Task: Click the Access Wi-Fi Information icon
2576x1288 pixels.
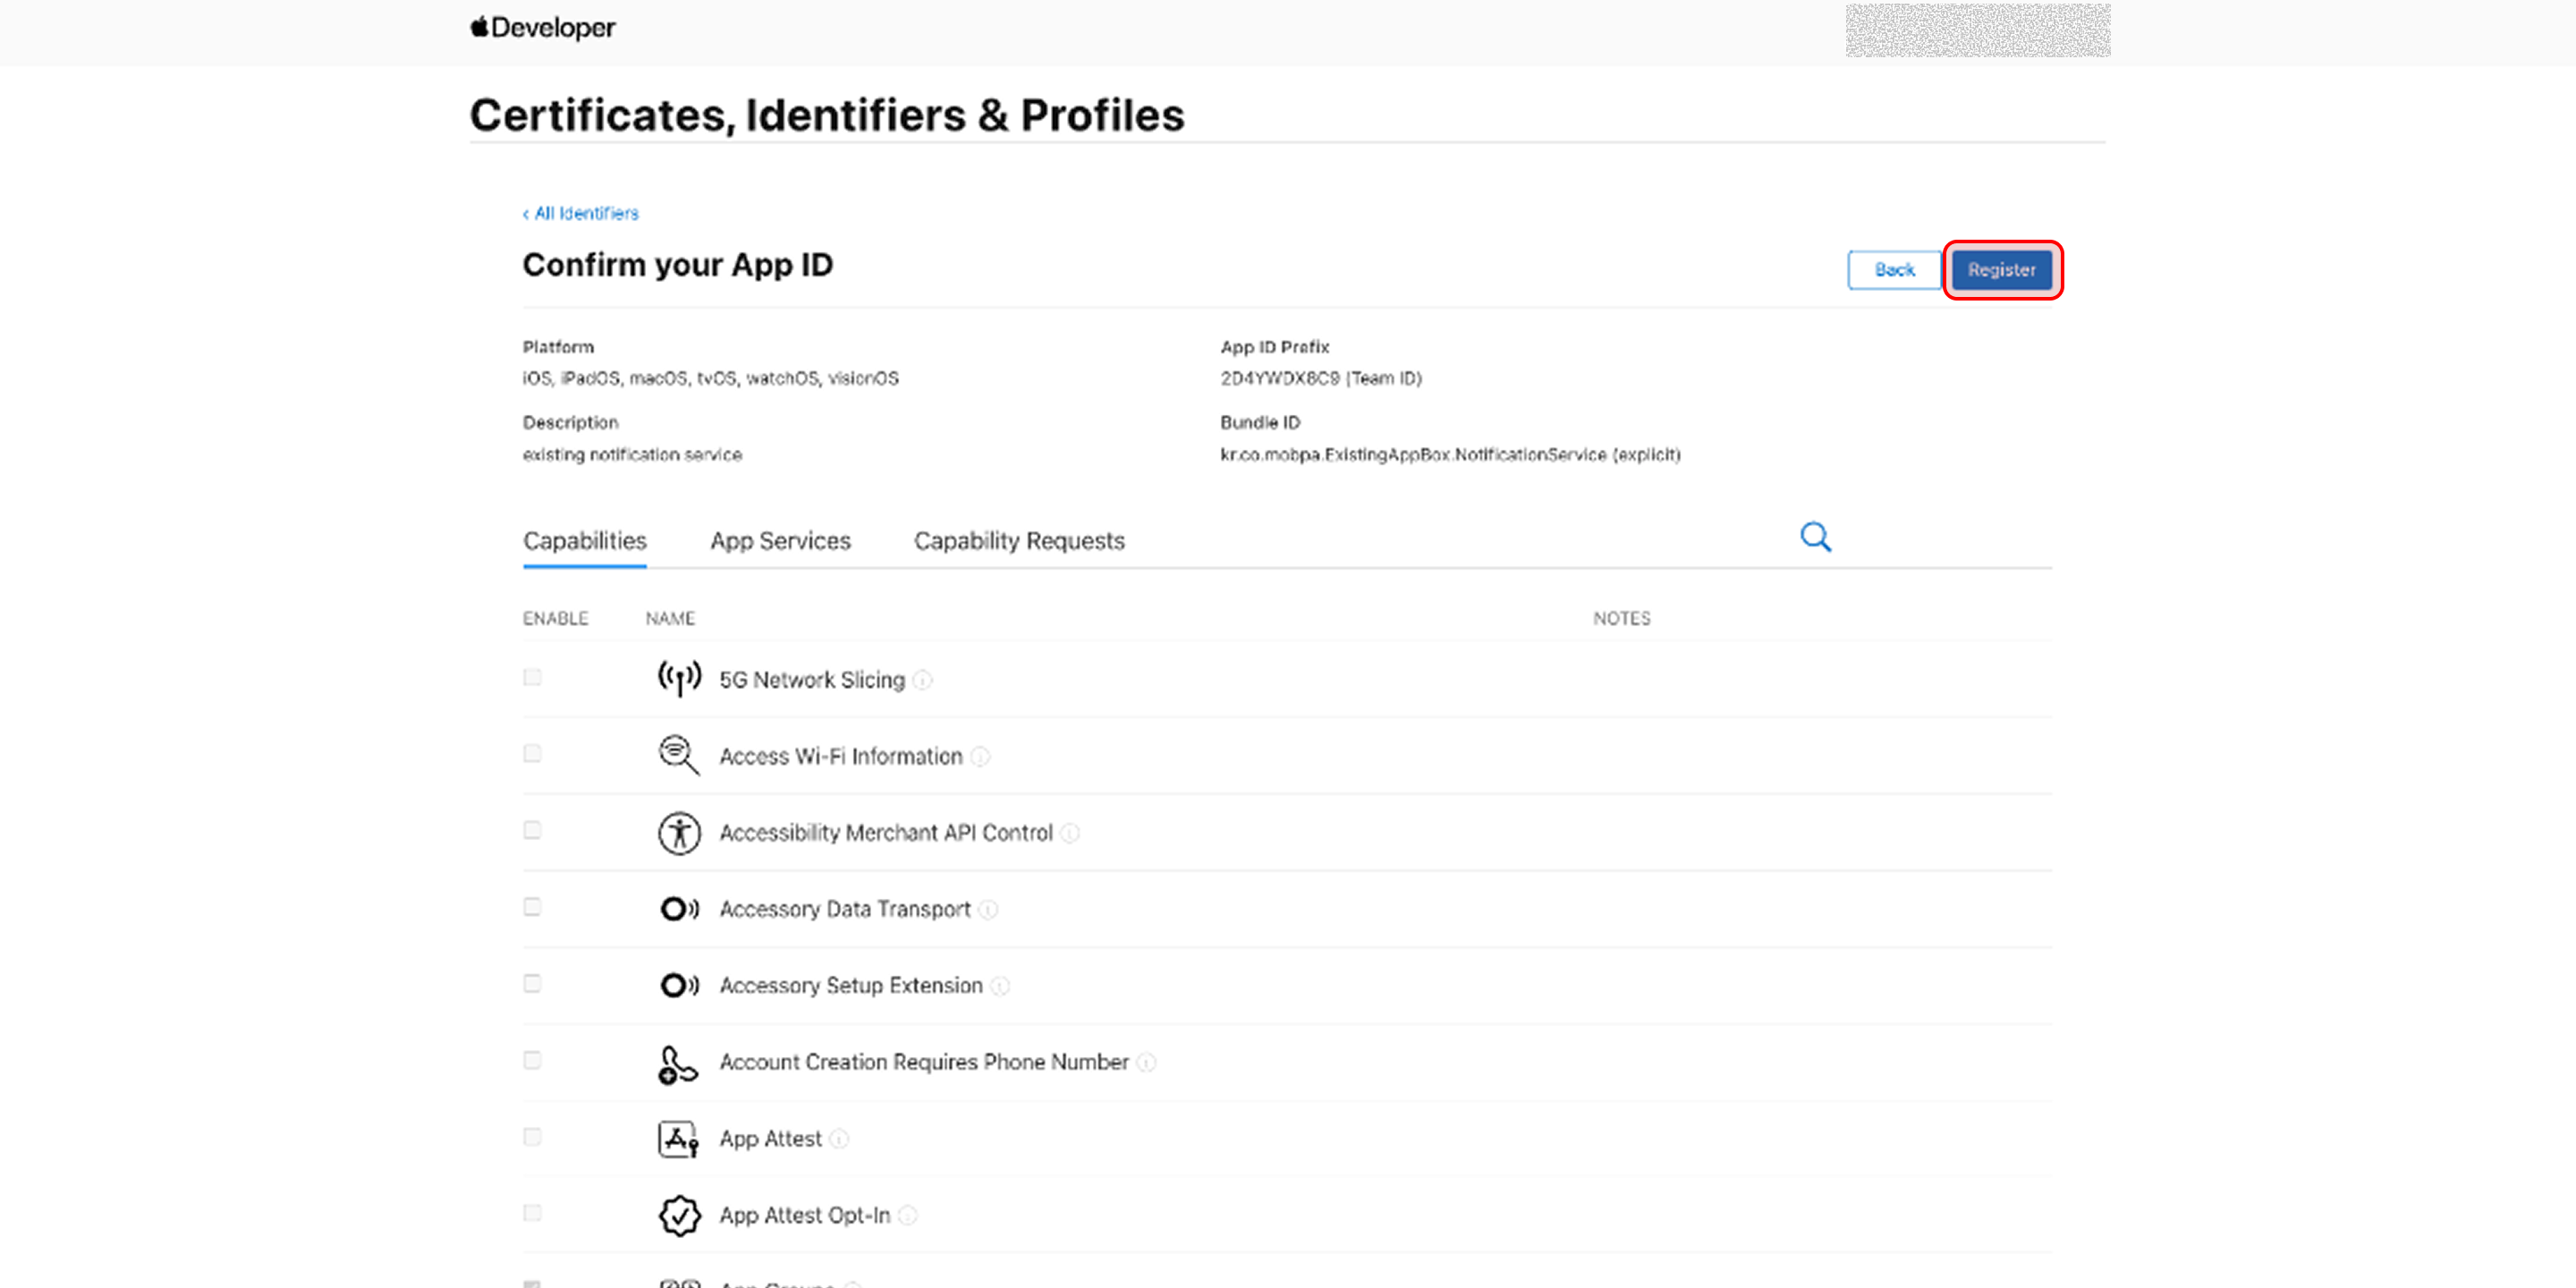Action: click(679, 755)
